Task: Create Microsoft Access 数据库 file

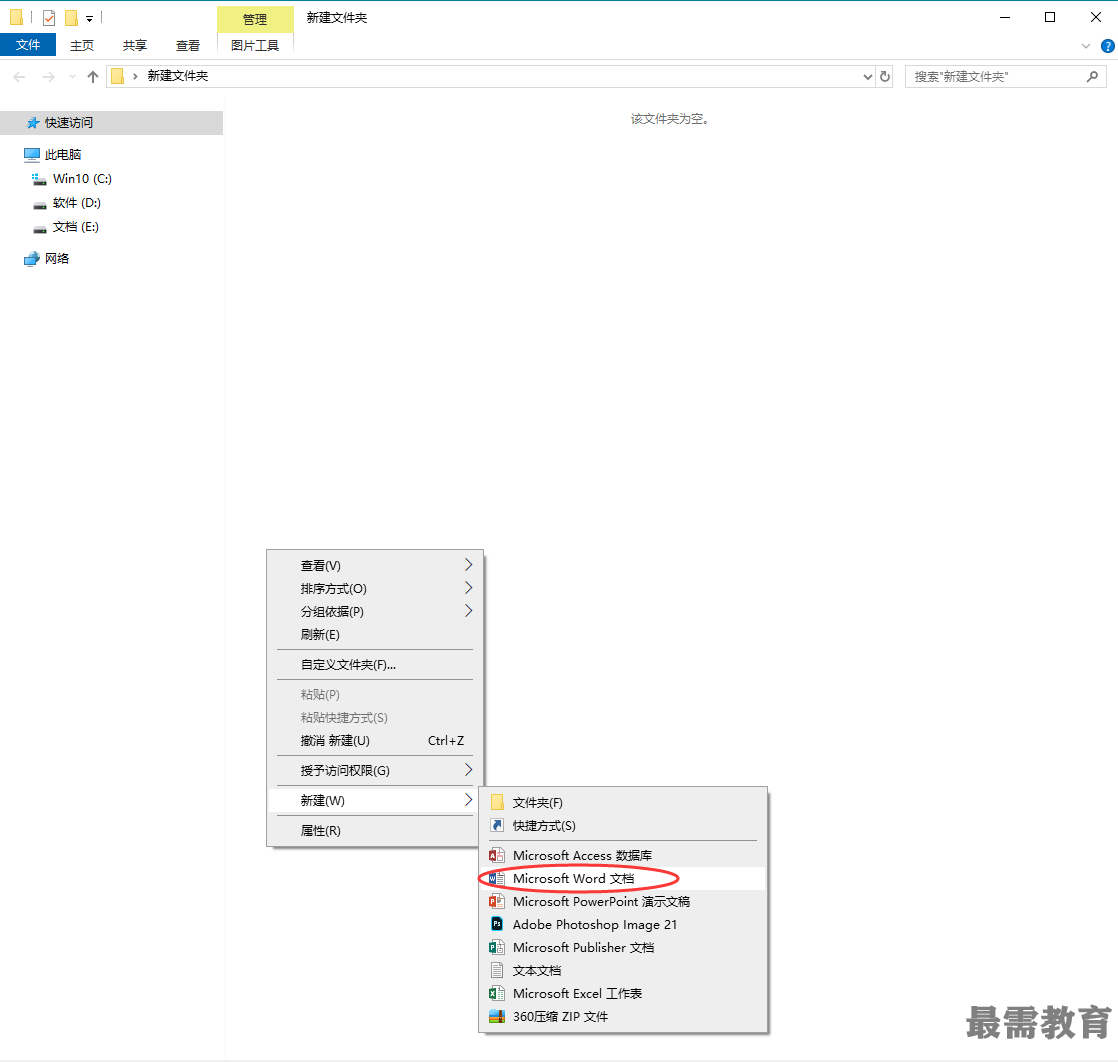Action: (623, 855)
